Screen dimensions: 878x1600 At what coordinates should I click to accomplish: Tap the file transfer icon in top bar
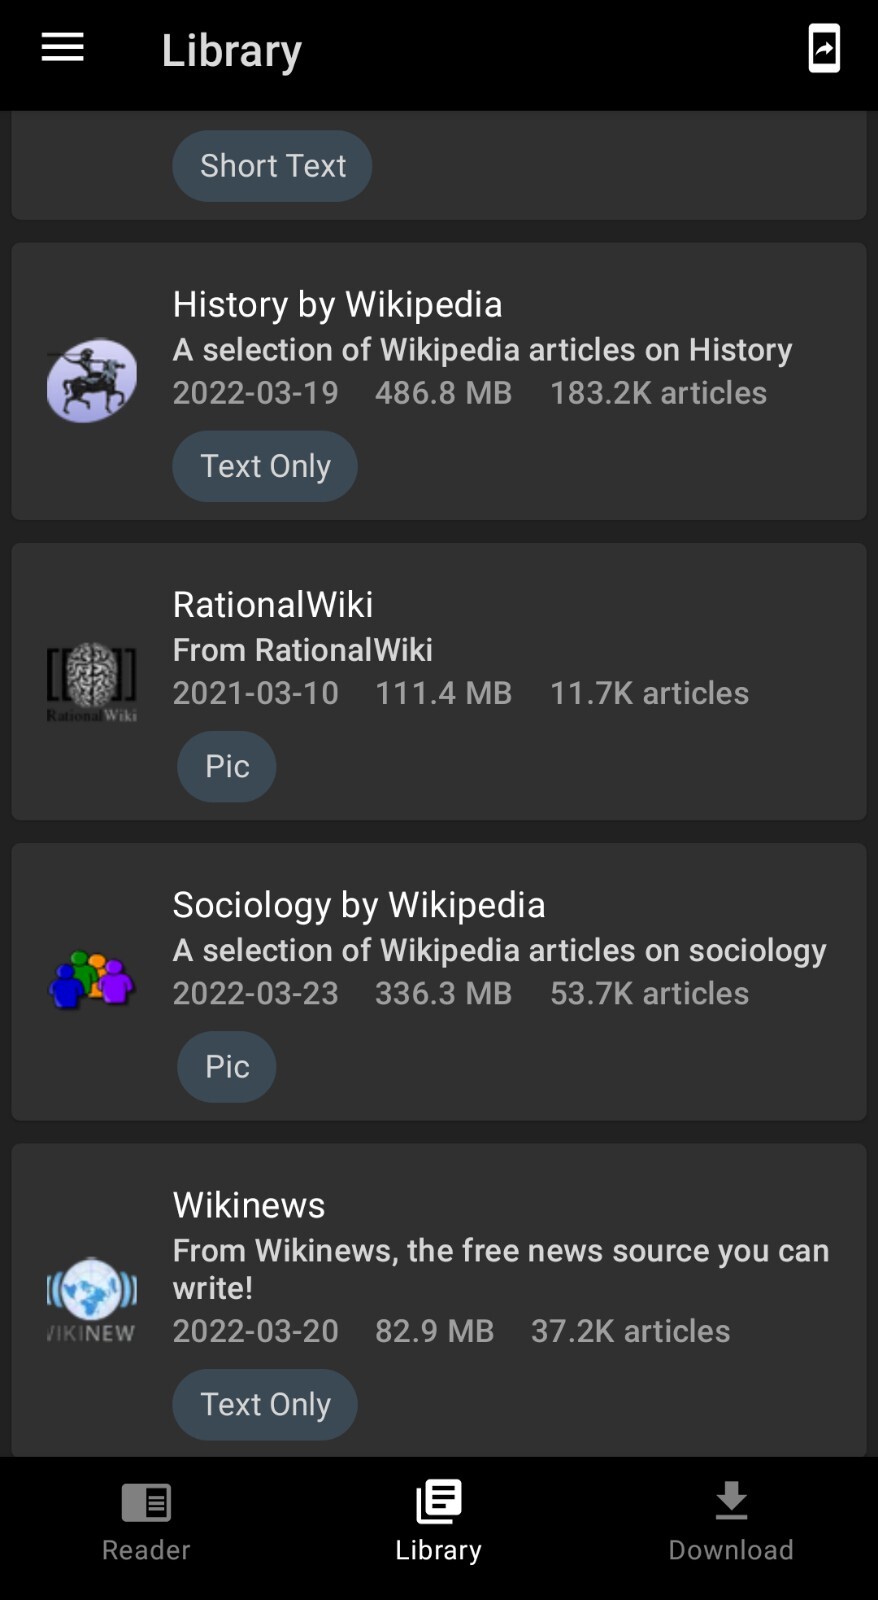(824, 48)
